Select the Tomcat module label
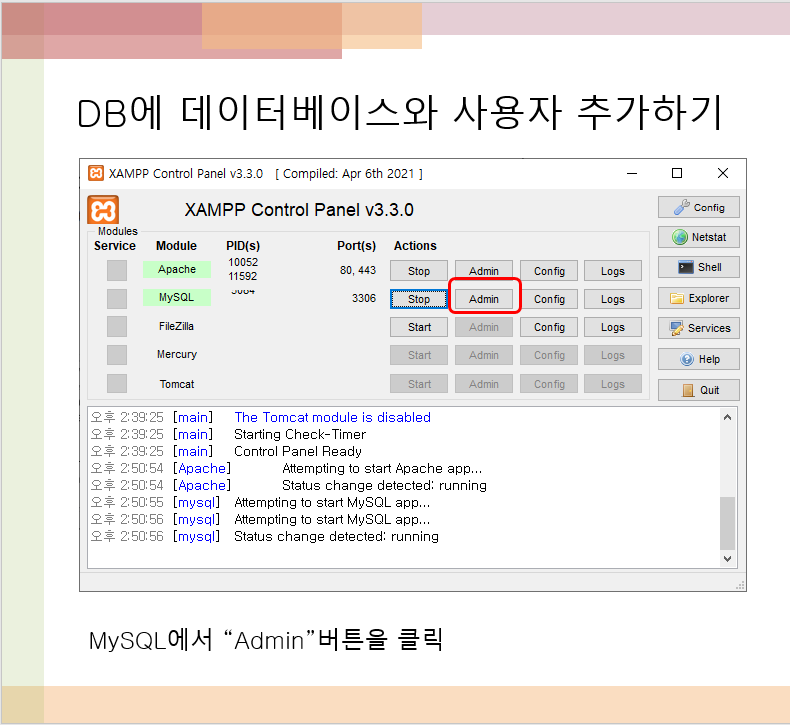The width and height of the screenshot is (790, 725). (177, 384)
